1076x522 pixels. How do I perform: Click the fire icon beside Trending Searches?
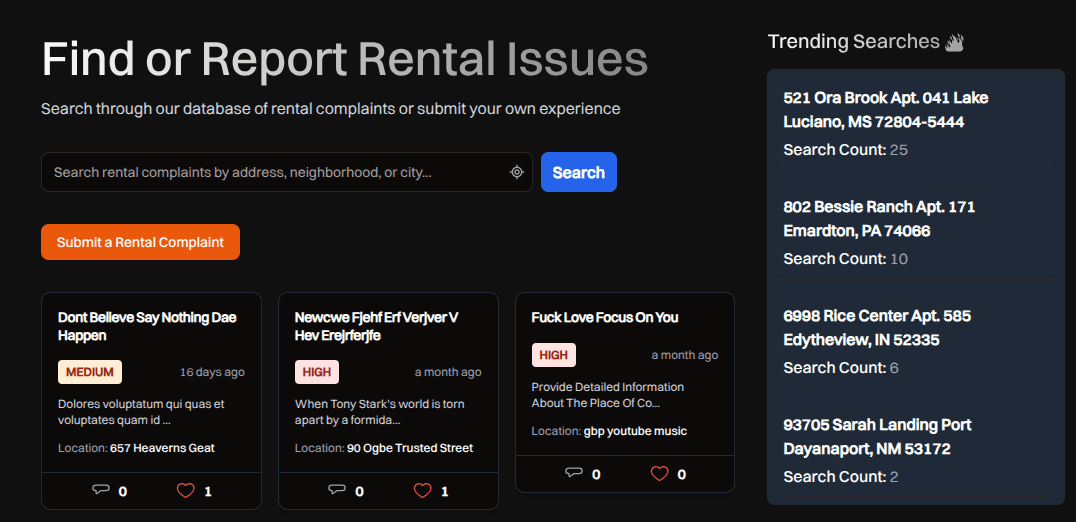[x=954, y=42]
